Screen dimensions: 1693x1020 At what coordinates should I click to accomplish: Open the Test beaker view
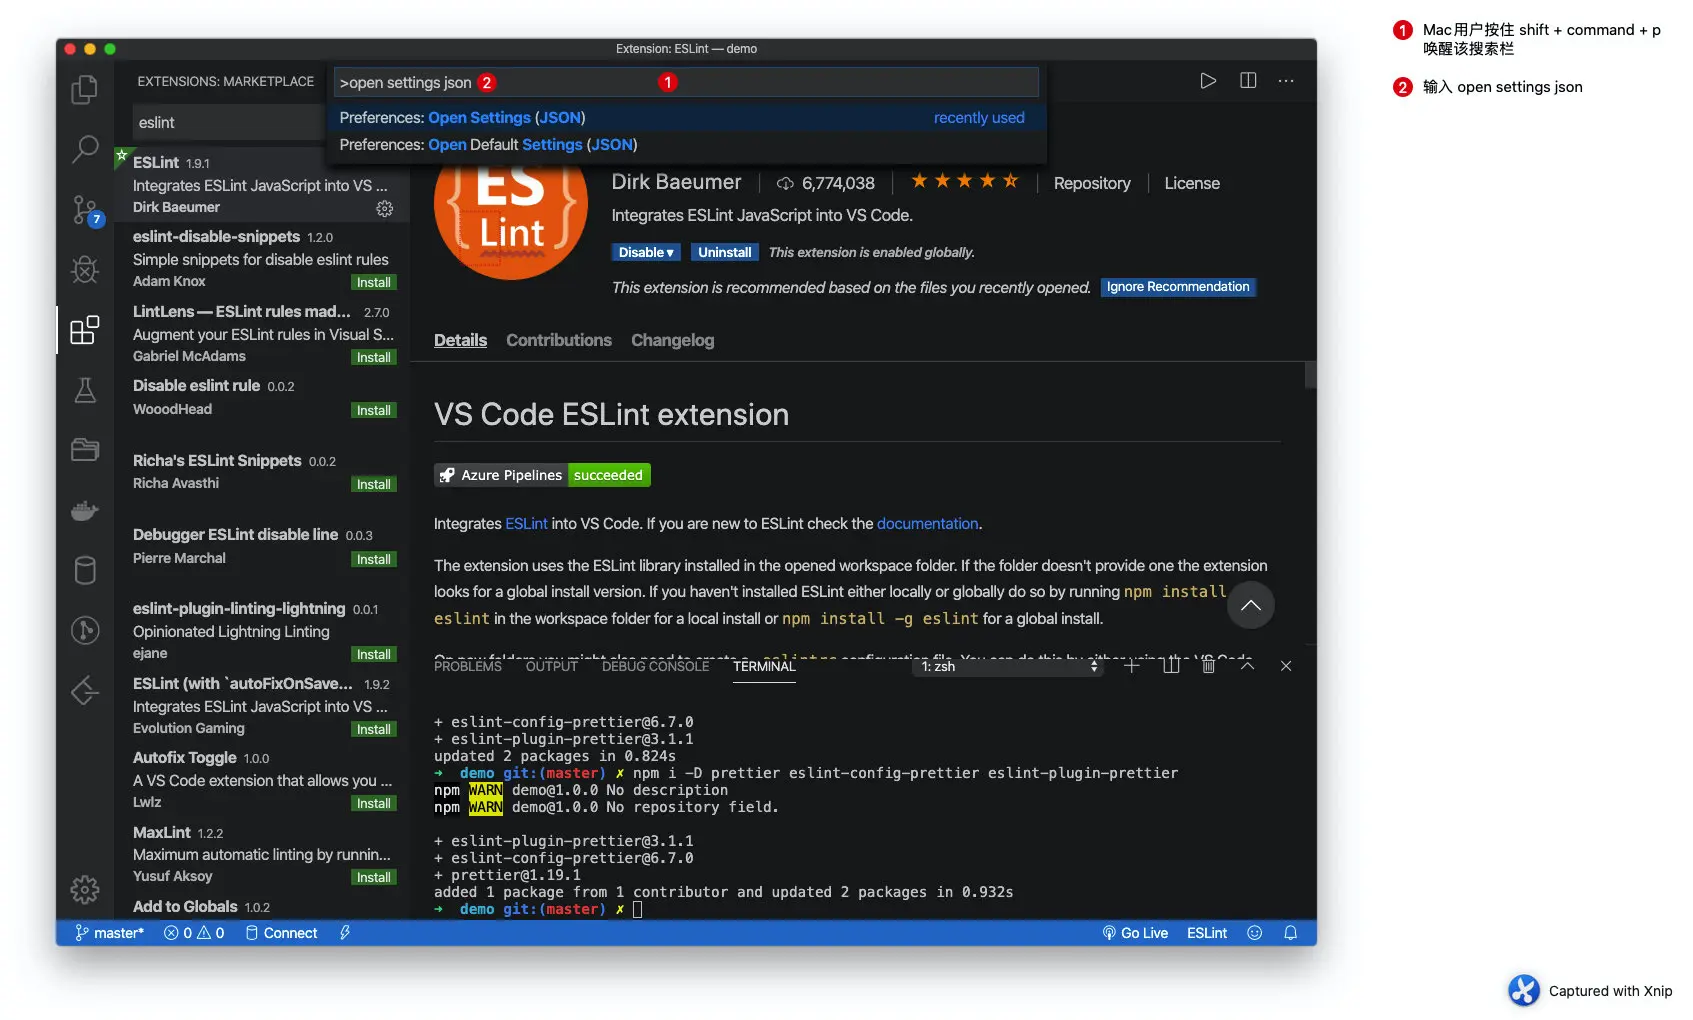(x=85, y=390)
